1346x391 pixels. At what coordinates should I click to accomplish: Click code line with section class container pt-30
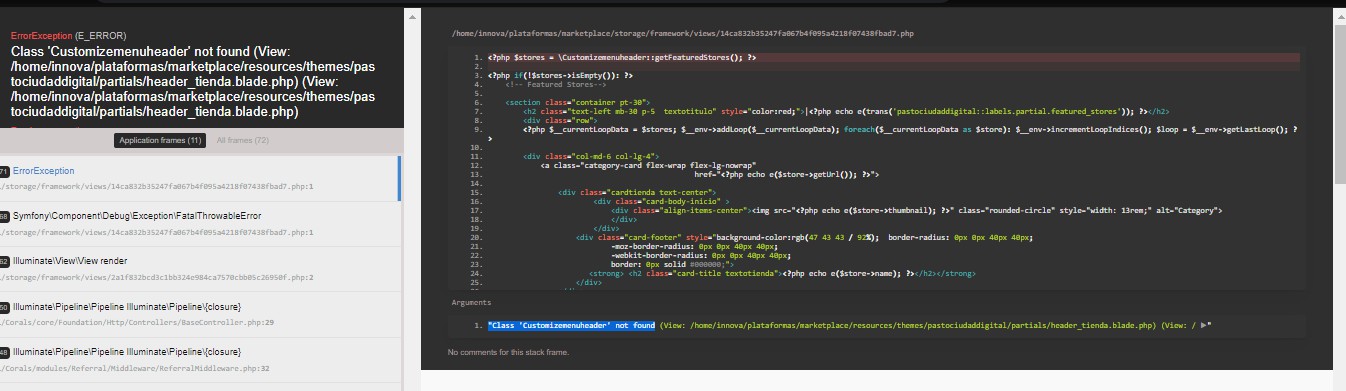577,102
